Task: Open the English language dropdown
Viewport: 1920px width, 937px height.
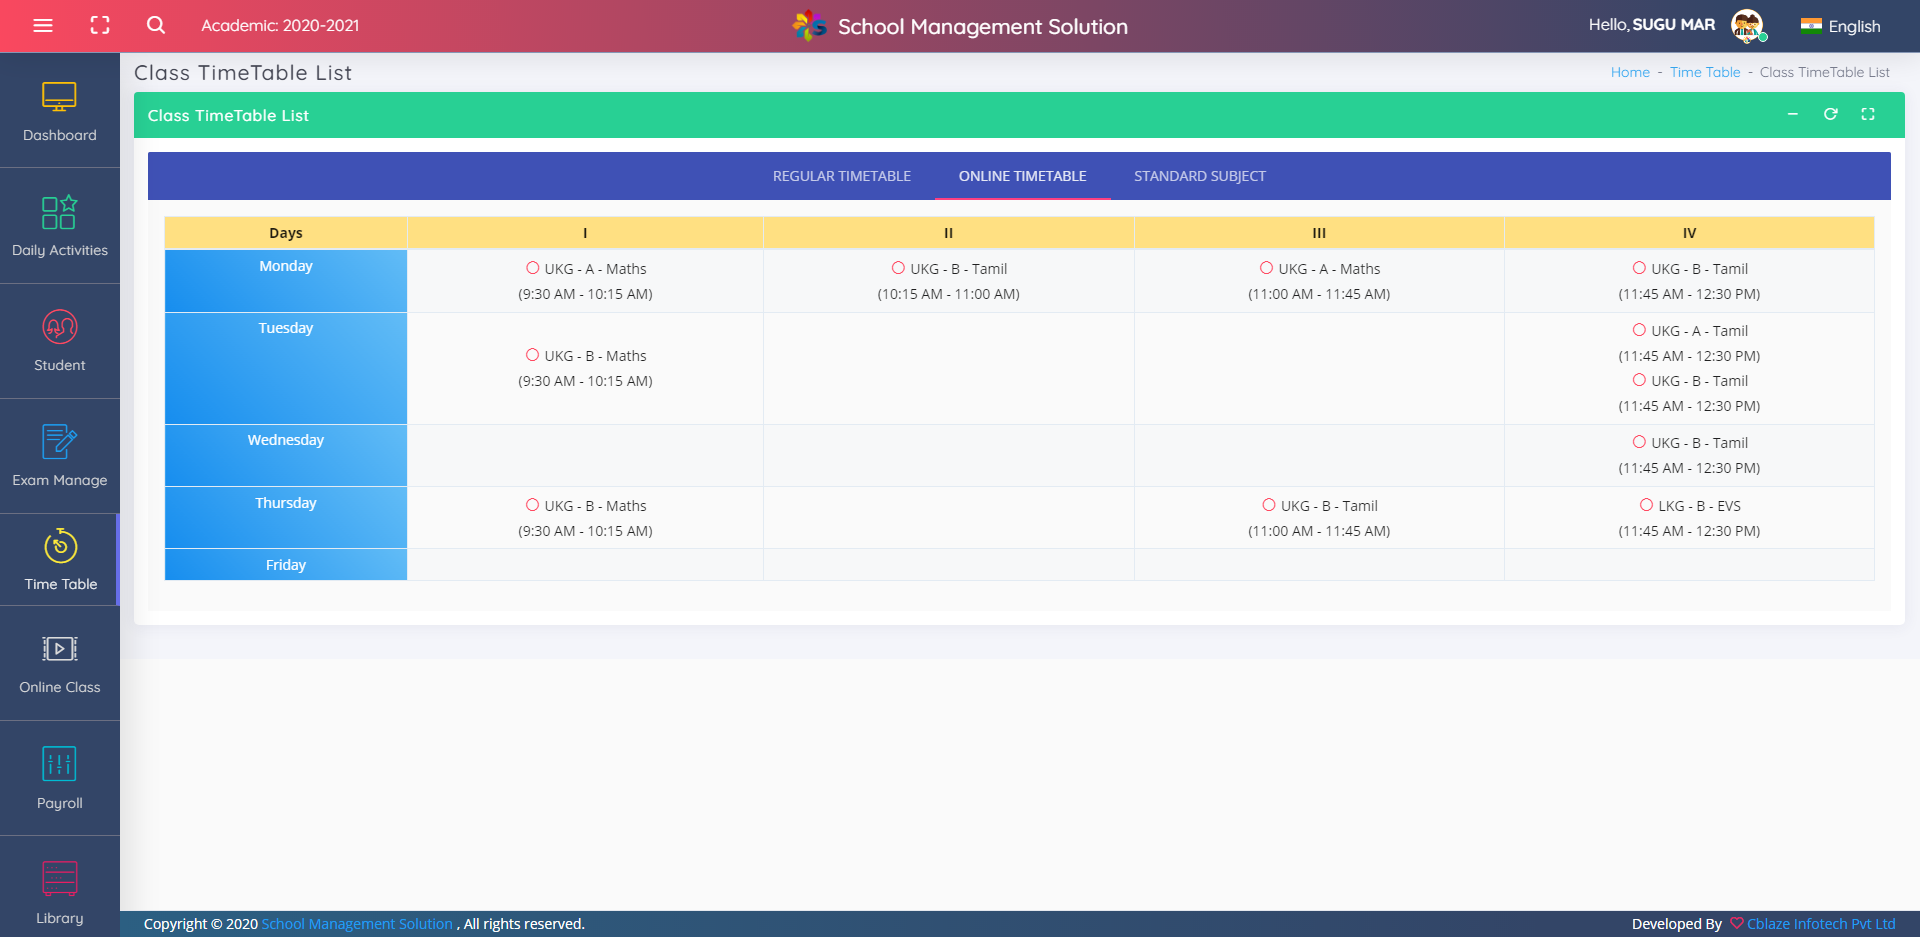Action: tap(1841, 26)
